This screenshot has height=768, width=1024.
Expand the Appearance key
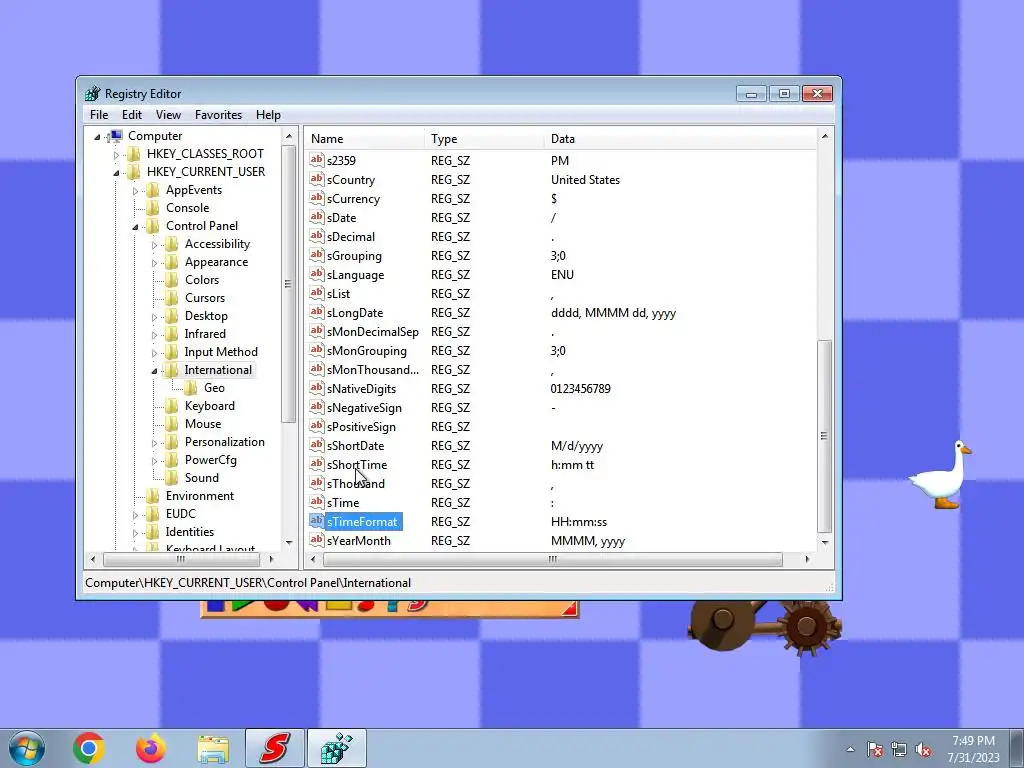point(154,263)
